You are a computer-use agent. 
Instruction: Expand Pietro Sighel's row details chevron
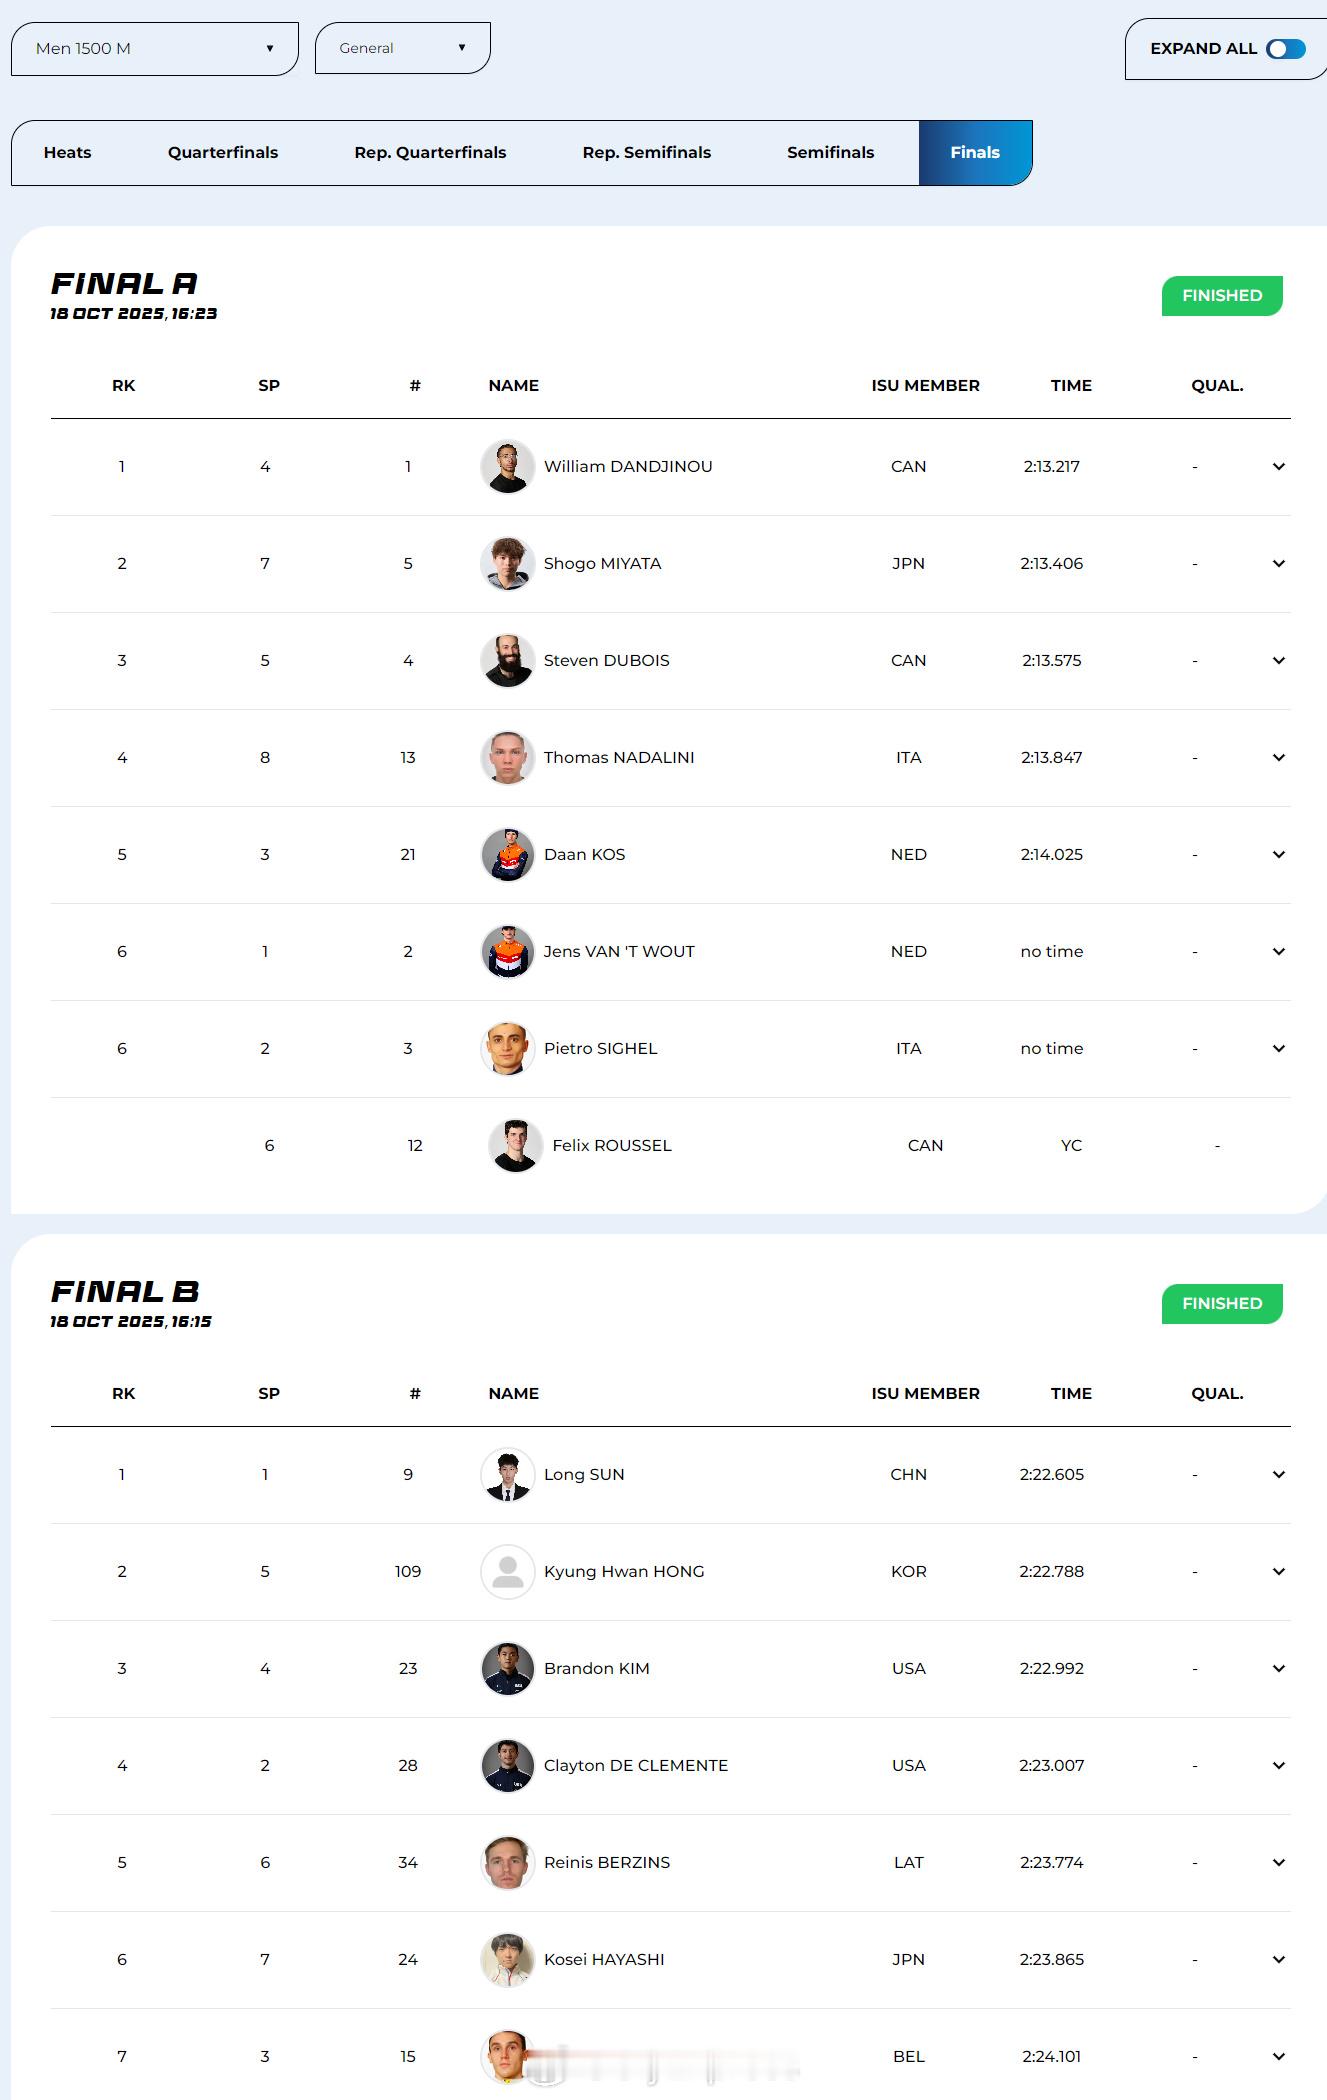tap(1278, 1049)
